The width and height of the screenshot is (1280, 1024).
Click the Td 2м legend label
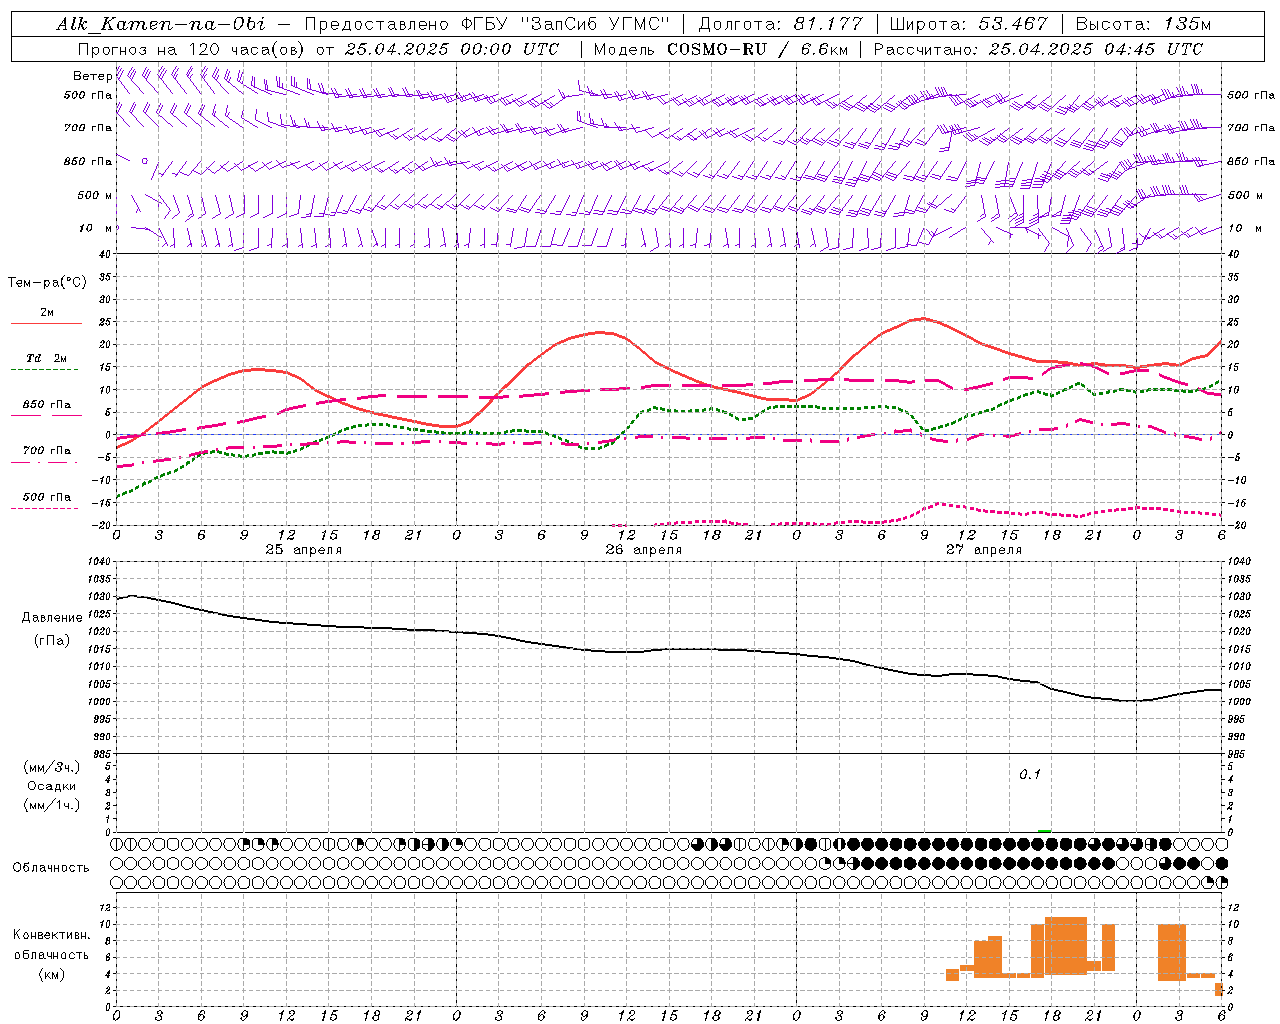tap(47, 358)
